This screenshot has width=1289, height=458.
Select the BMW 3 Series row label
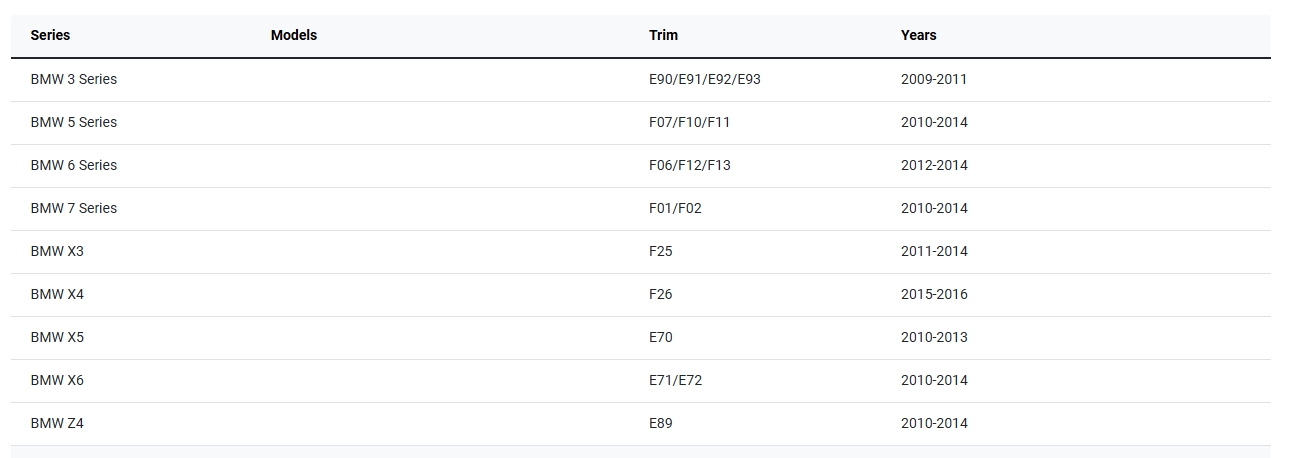pos(73,79)
